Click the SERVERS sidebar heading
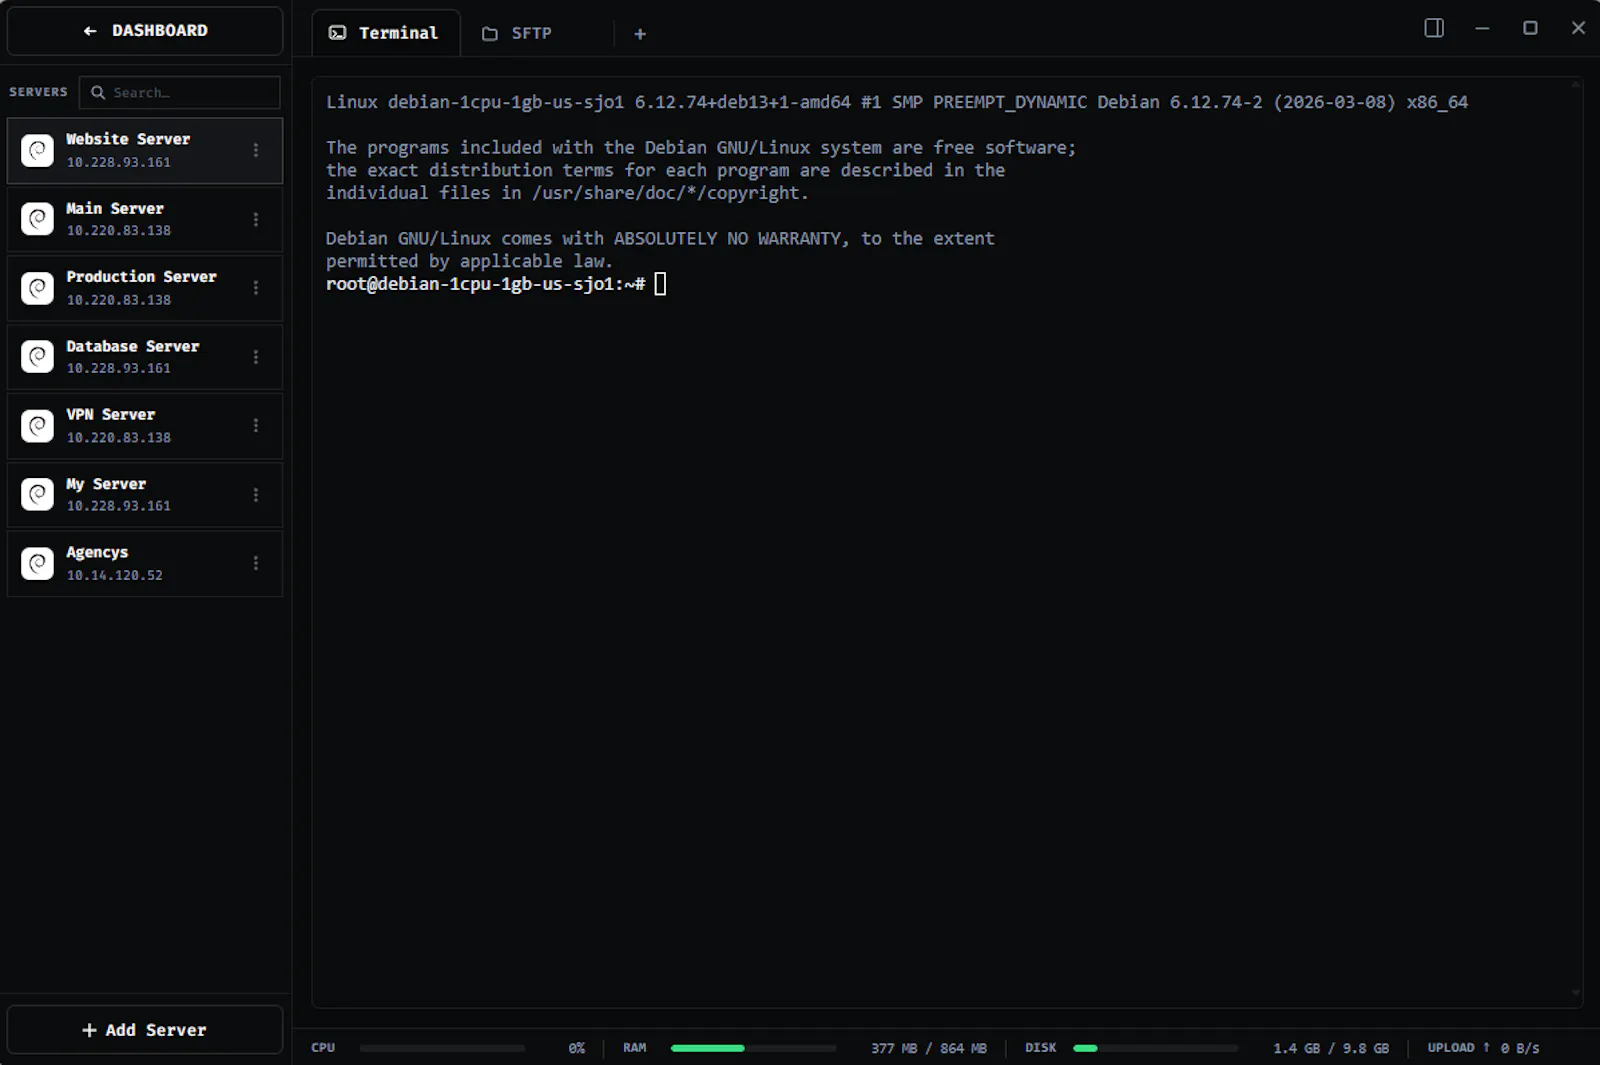The height and width of the screenshot is (1065, 1600). coord(38,92)
